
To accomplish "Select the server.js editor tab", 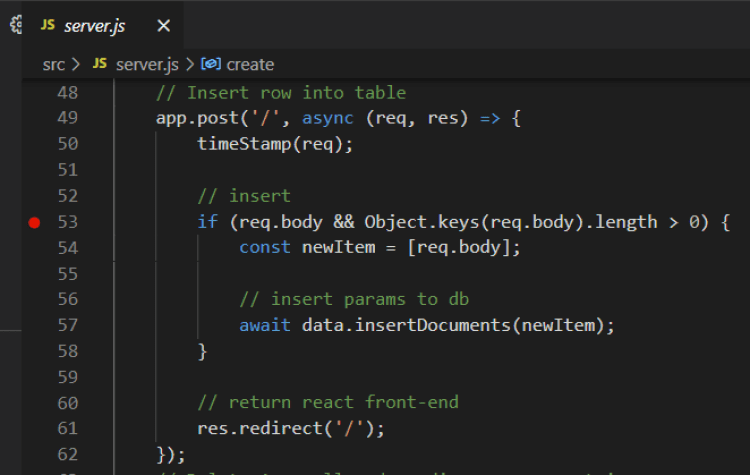I will (x=94, y=26).
